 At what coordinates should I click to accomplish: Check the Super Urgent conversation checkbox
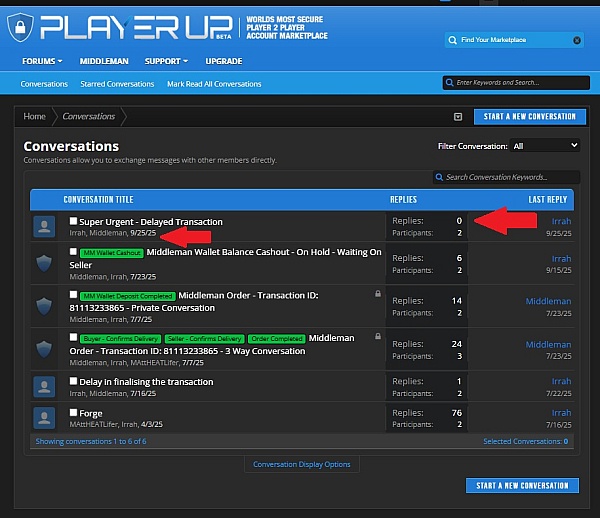(x=73, y=221)
